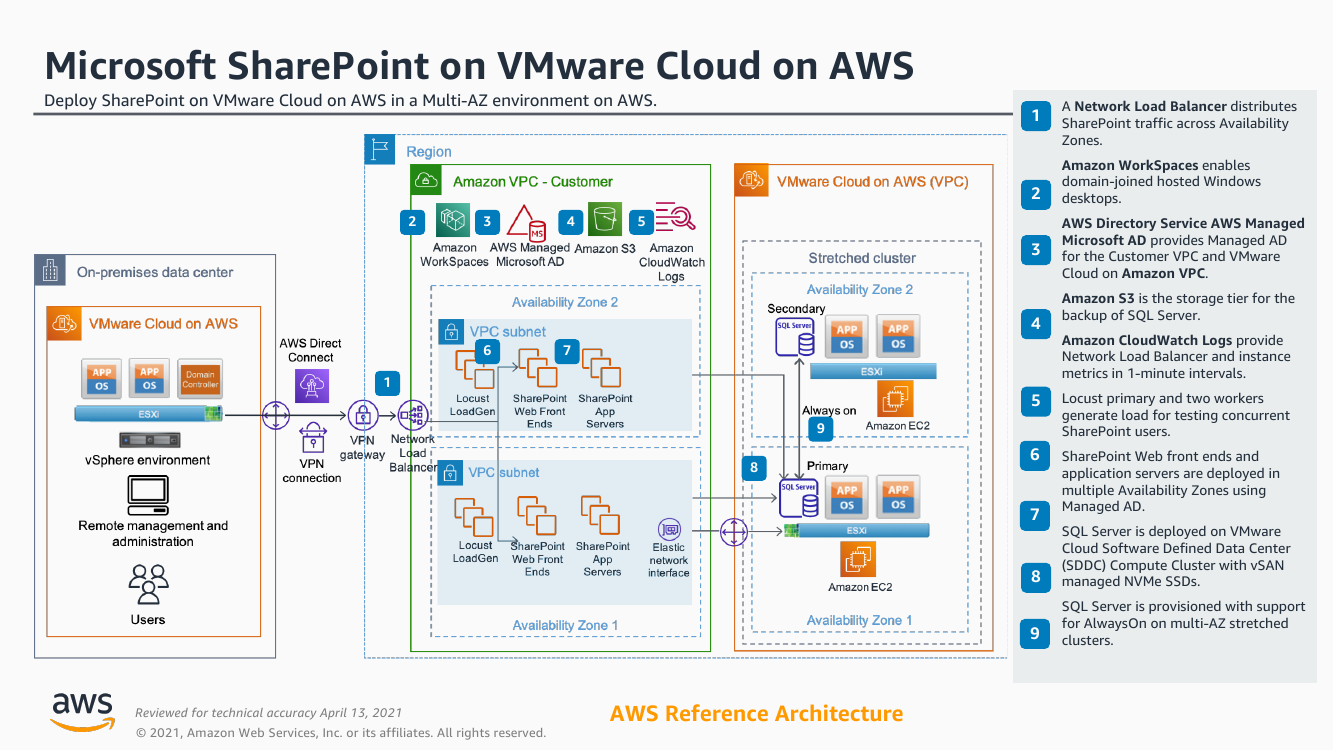Click legend text about Network Load Balancer distributing traffic
The image size is (1334, 750).
click(1179, 123)
